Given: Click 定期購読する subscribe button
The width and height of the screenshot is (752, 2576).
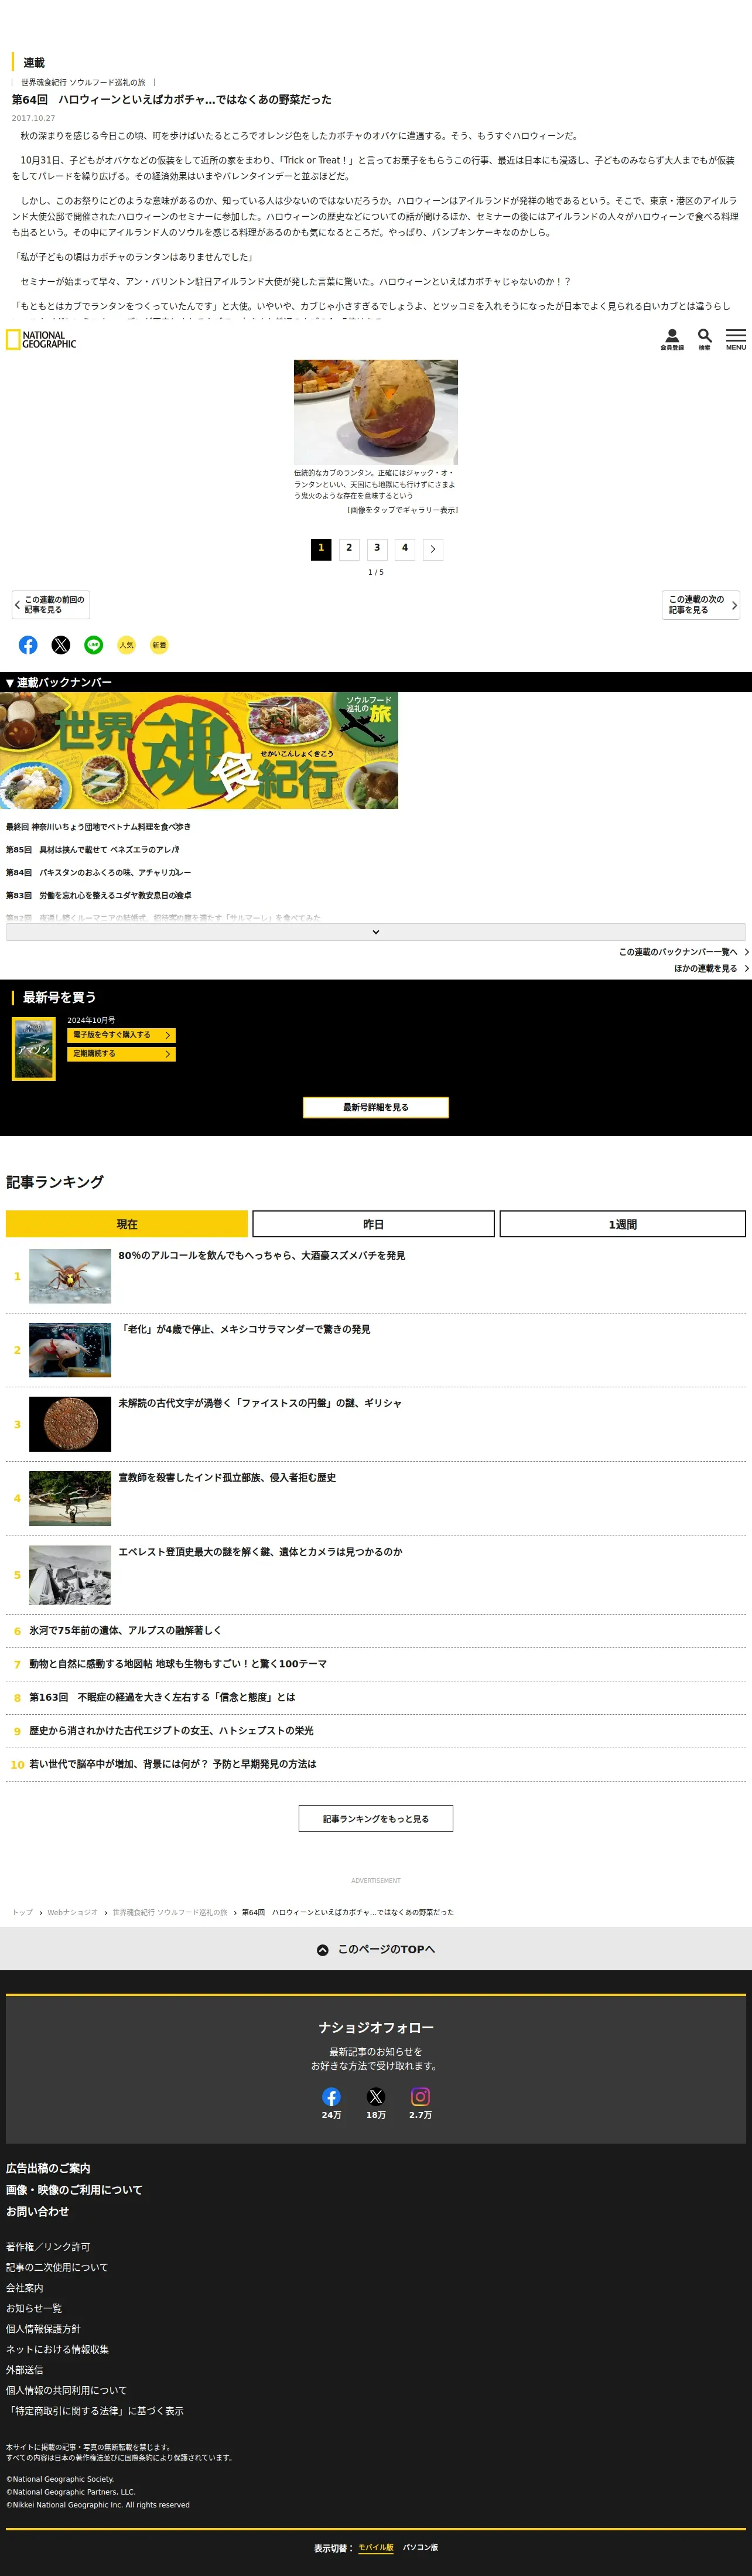Looking at the screenshot, I should tap(122, 1054).
